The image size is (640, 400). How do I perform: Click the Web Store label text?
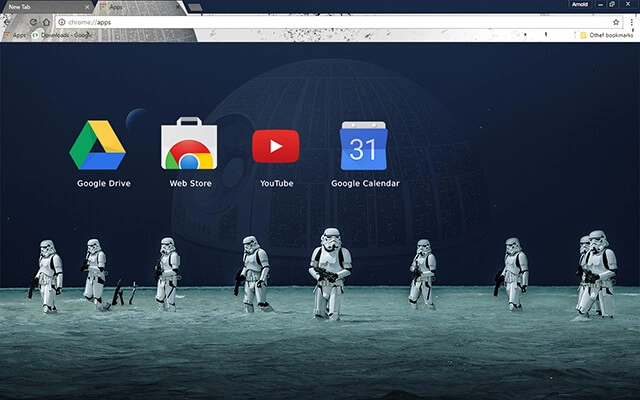[191, 183]
